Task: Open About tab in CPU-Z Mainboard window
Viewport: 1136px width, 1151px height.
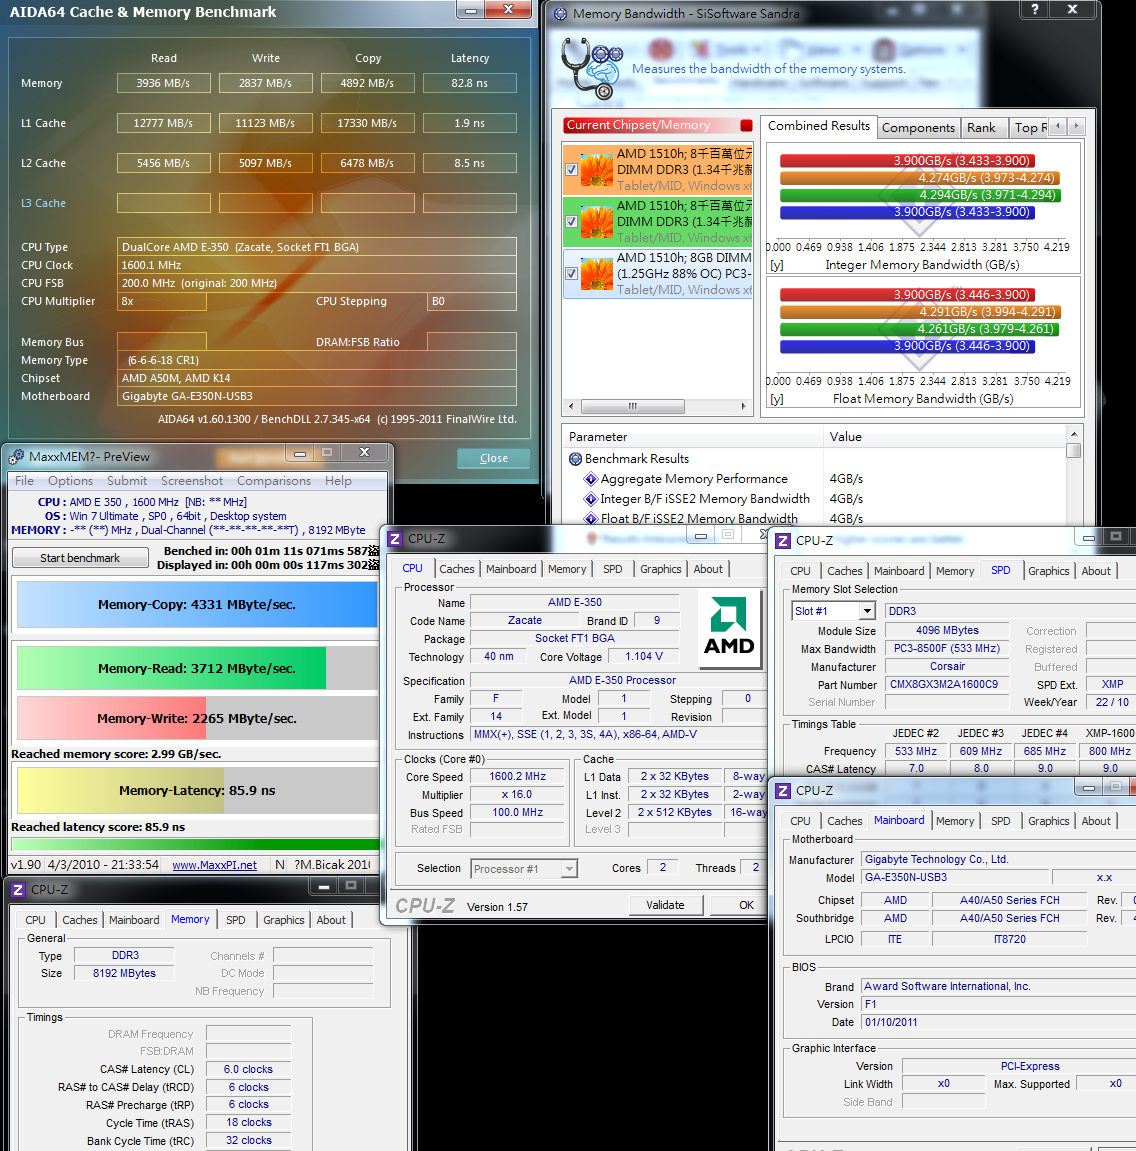Action: point(1096,821)
